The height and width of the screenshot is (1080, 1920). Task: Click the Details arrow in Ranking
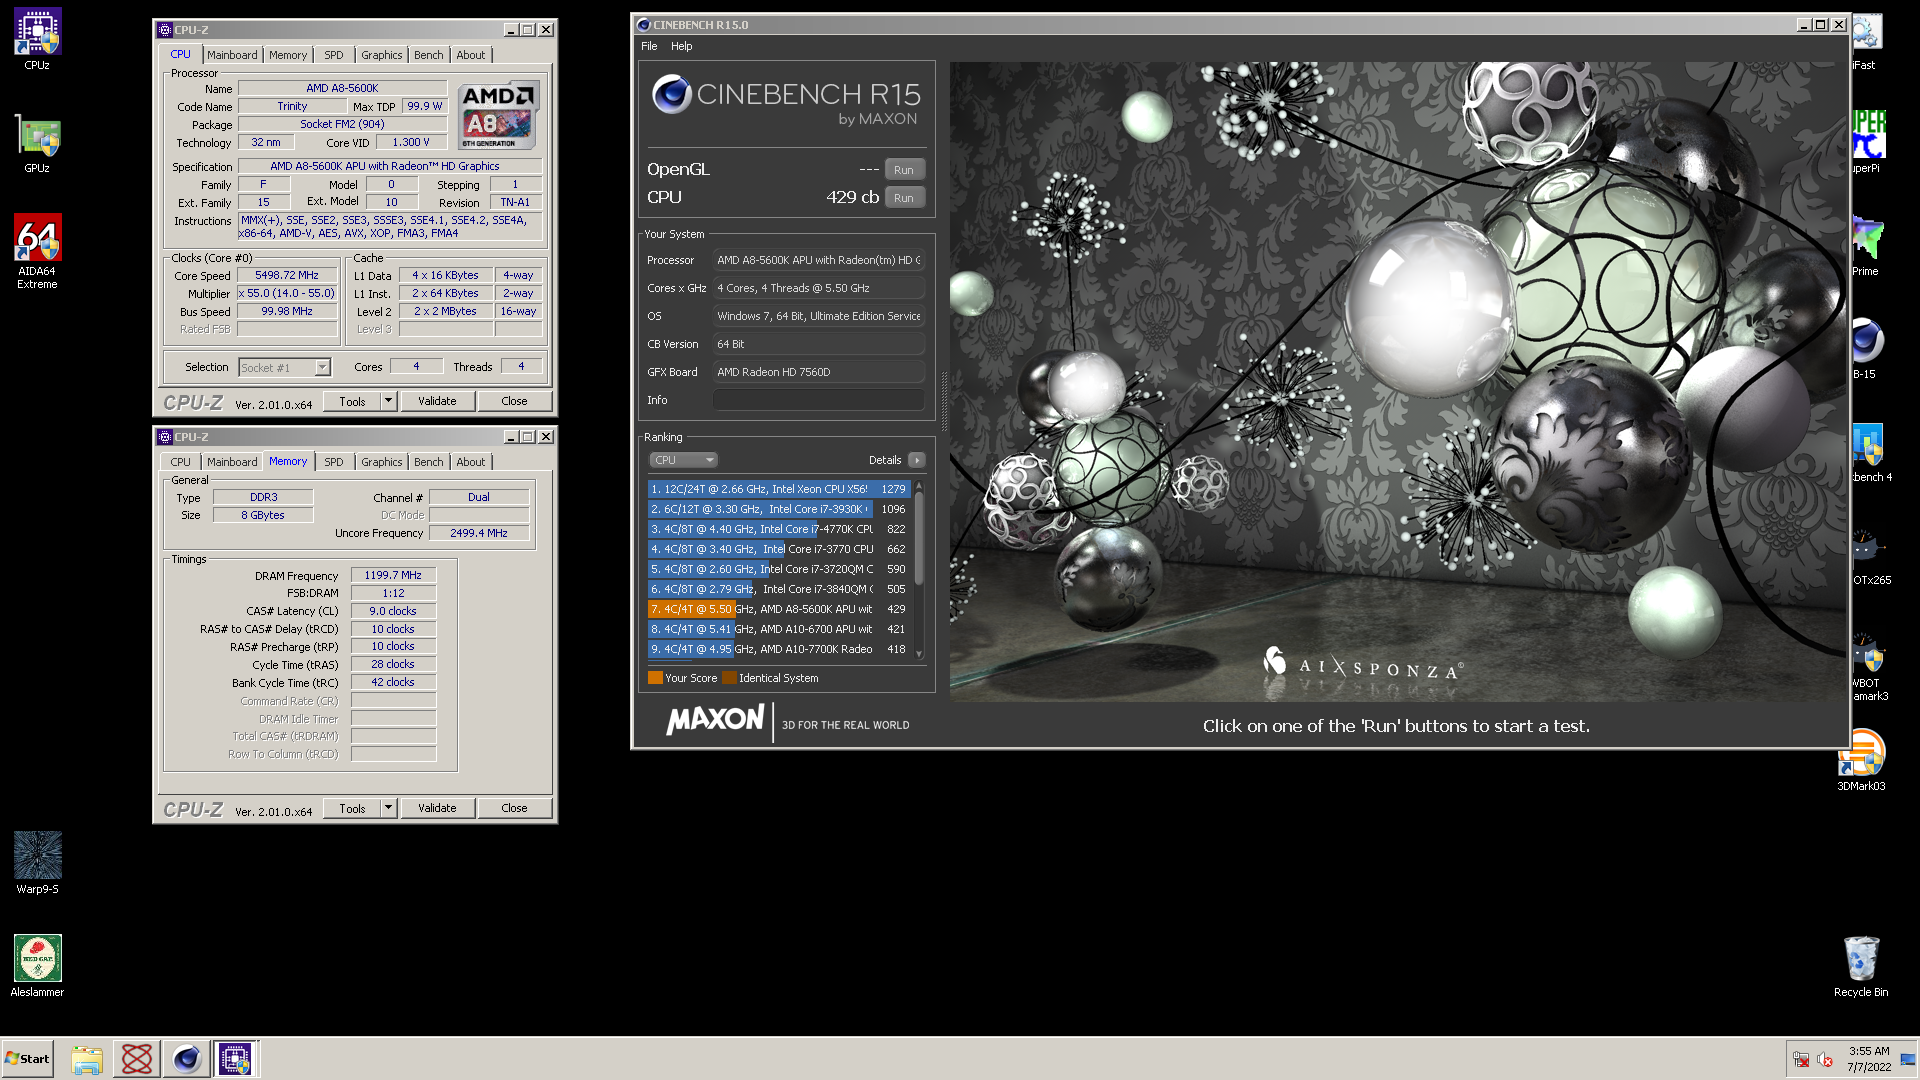point(916,460)
